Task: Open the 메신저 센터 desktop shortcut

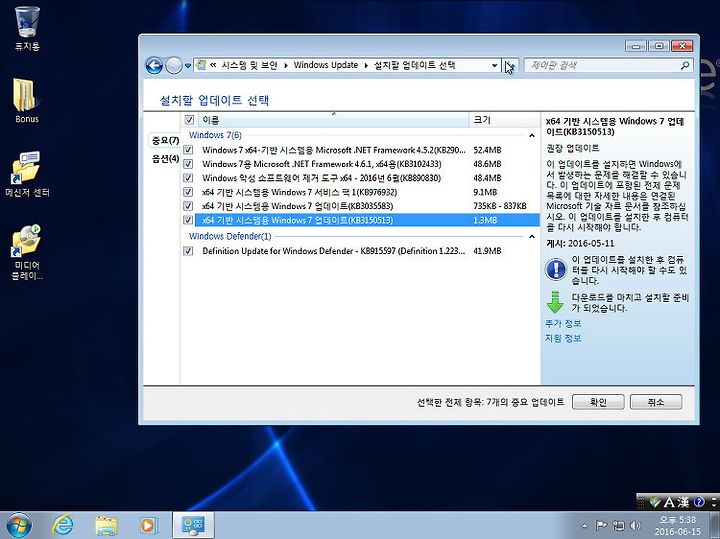Action: point(27,174)
